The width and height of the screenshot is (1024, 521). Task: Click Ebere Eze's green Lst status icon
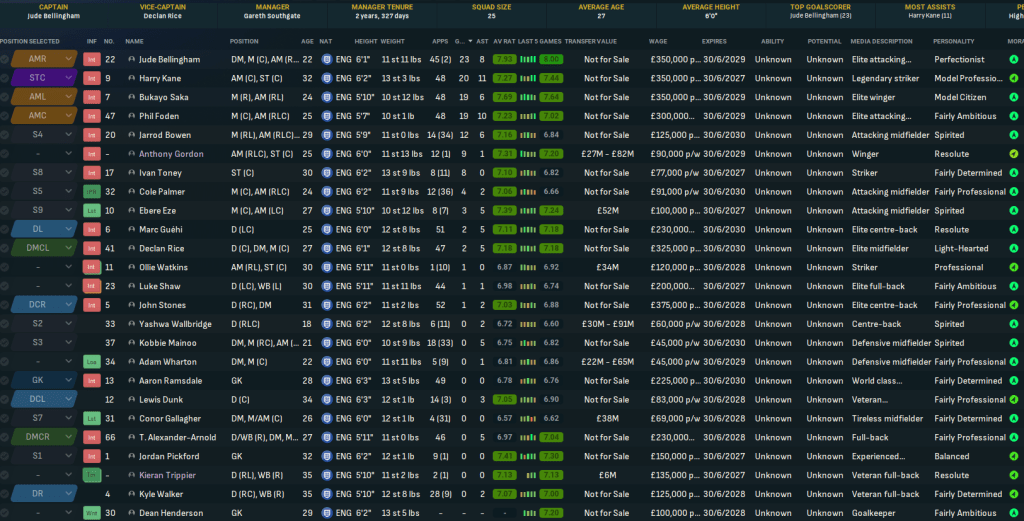click(92, 211)
